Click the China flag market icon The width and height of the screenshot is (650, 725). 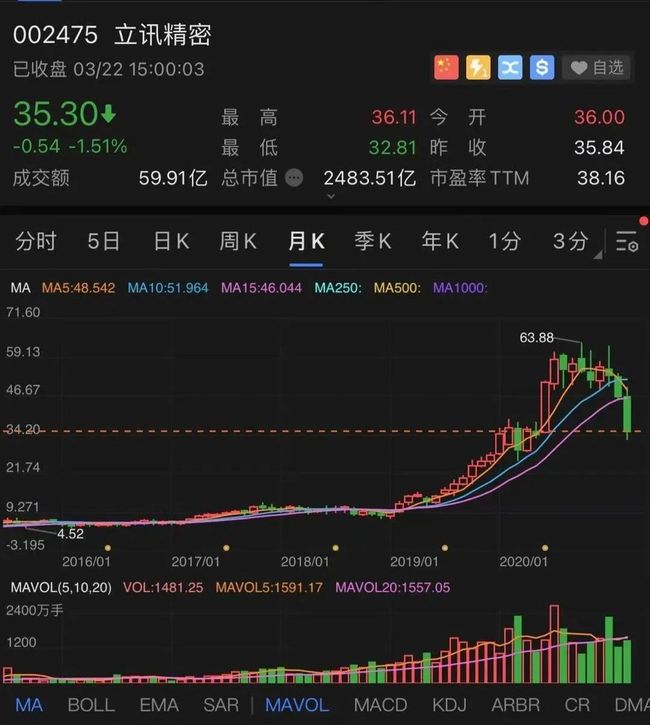pos(446,67)
